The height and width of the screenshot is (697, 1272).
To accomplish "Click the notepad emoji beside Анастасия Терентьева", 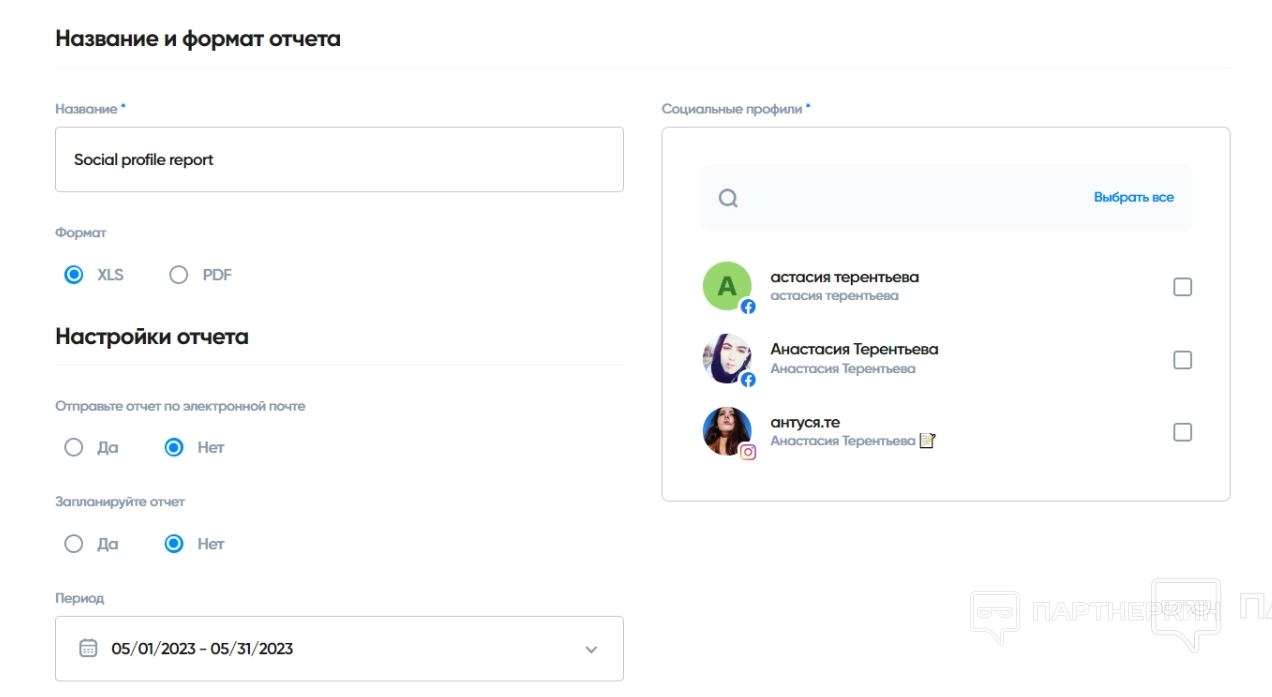I will [x=927, y=441].
